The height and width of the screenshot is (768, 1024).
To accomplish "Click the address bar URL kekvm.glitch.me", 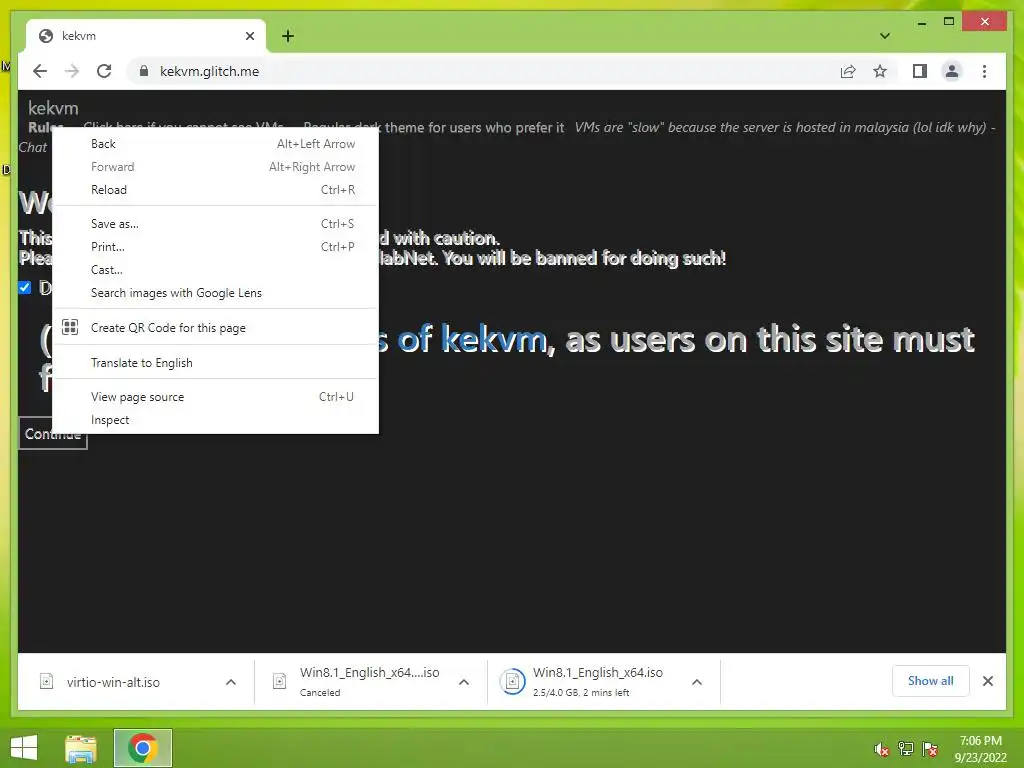I will [209, 71].
